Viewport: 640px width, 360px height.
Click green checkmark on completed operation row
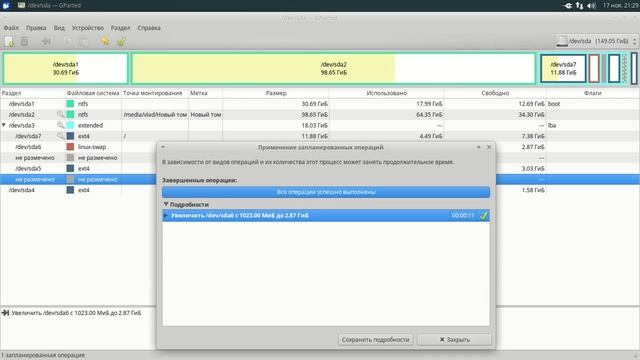484,216
